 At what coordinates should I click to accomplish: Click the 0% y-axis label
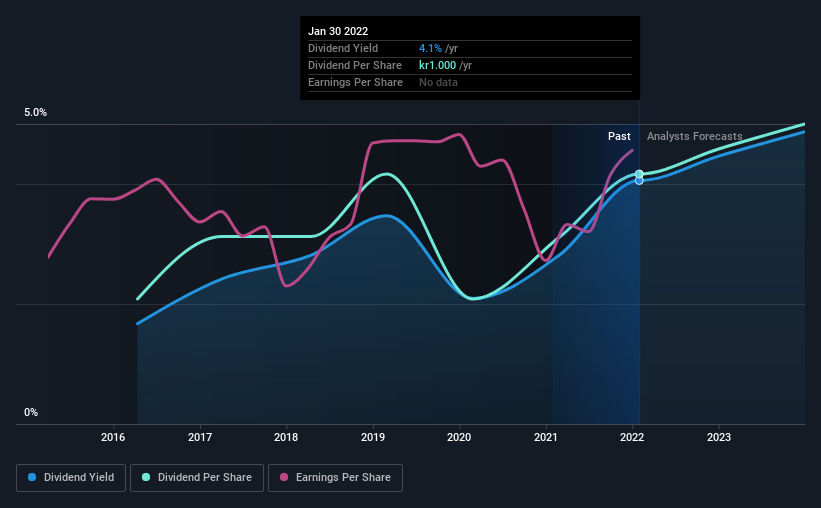[x=31, y=413]
